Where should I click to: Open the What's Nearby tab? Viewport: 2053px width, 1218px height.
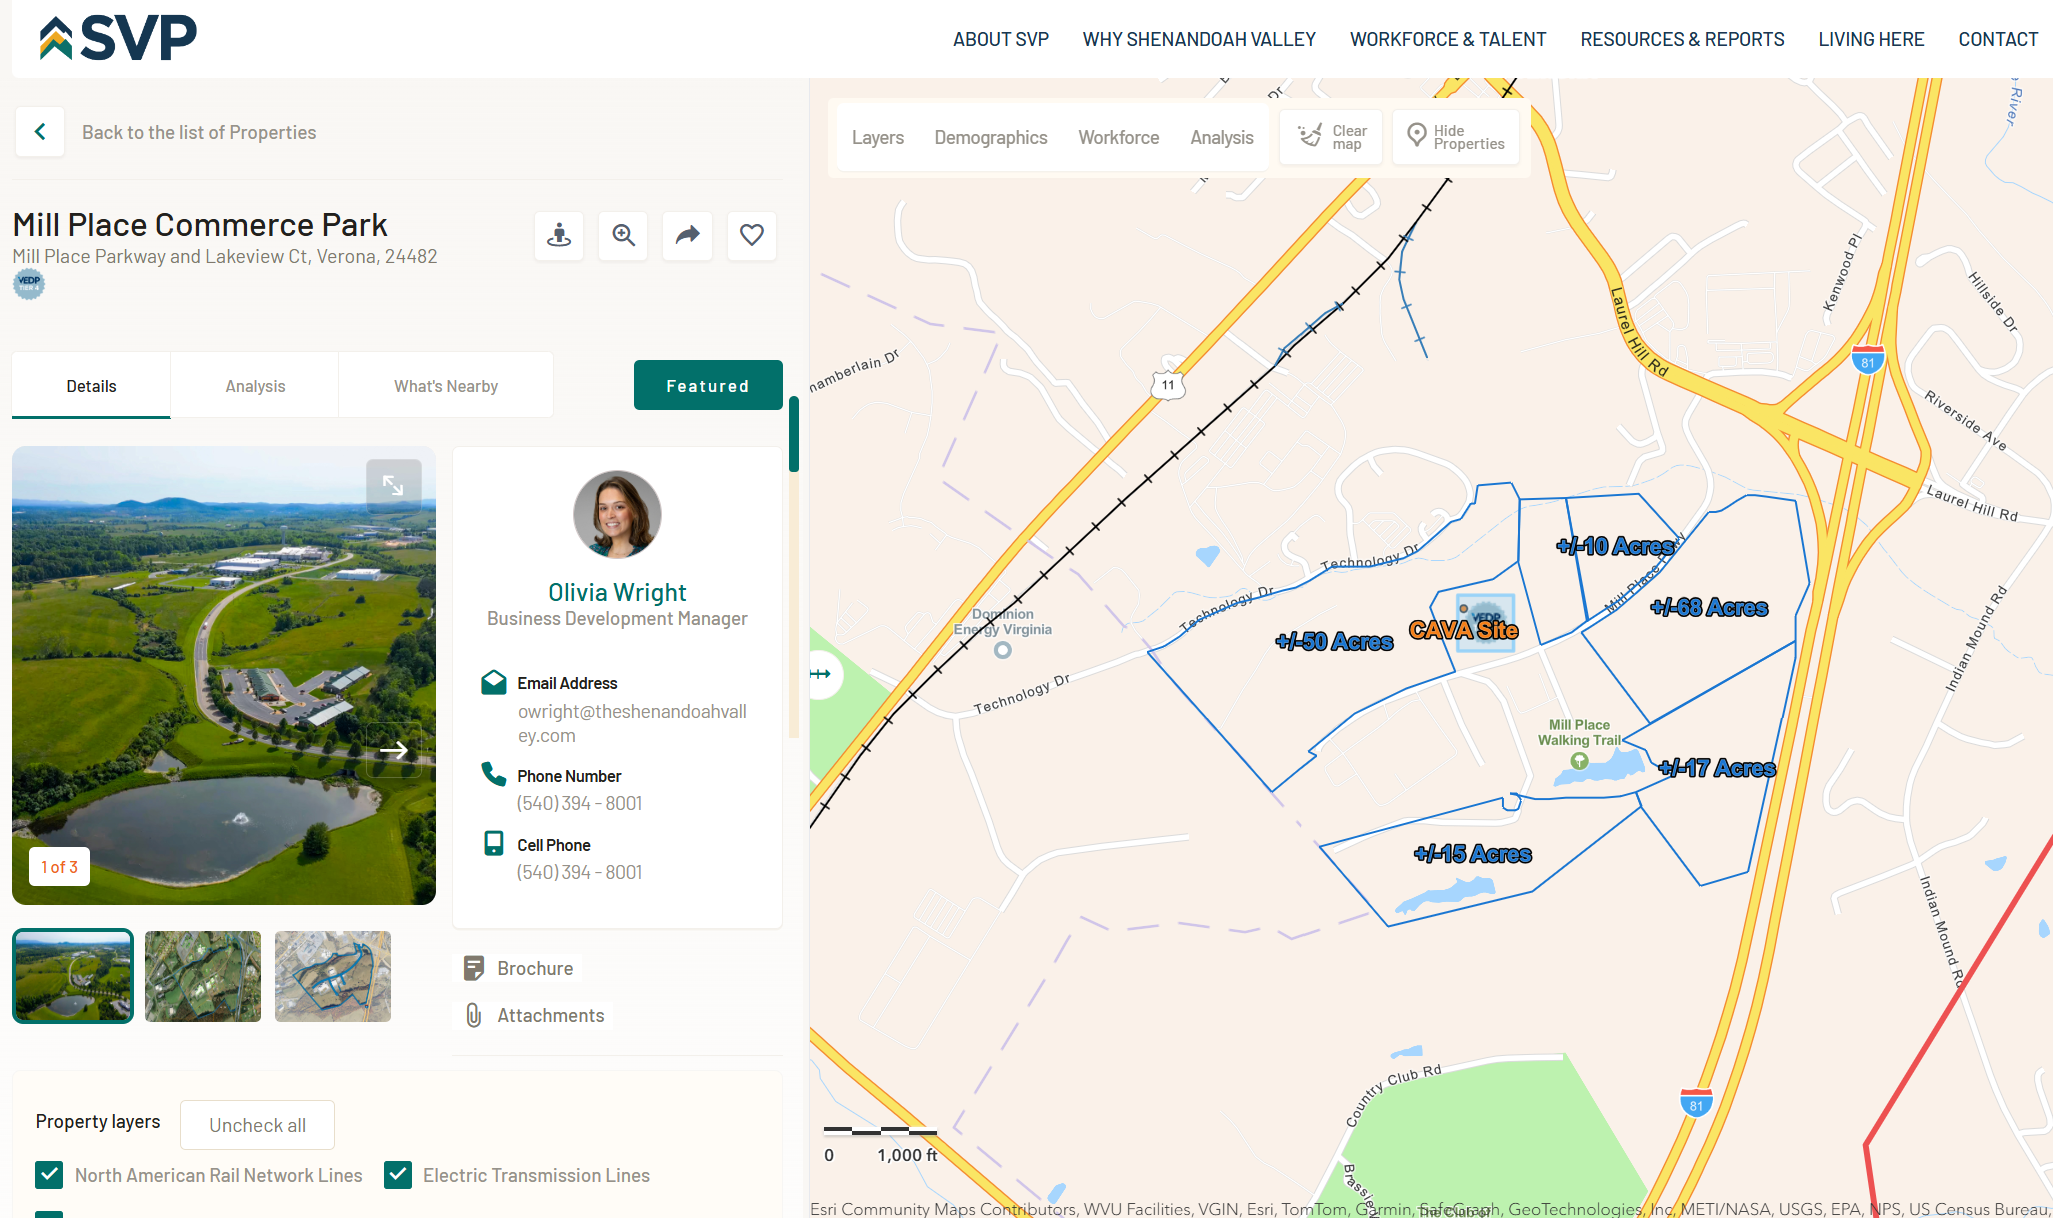[445, 386]
